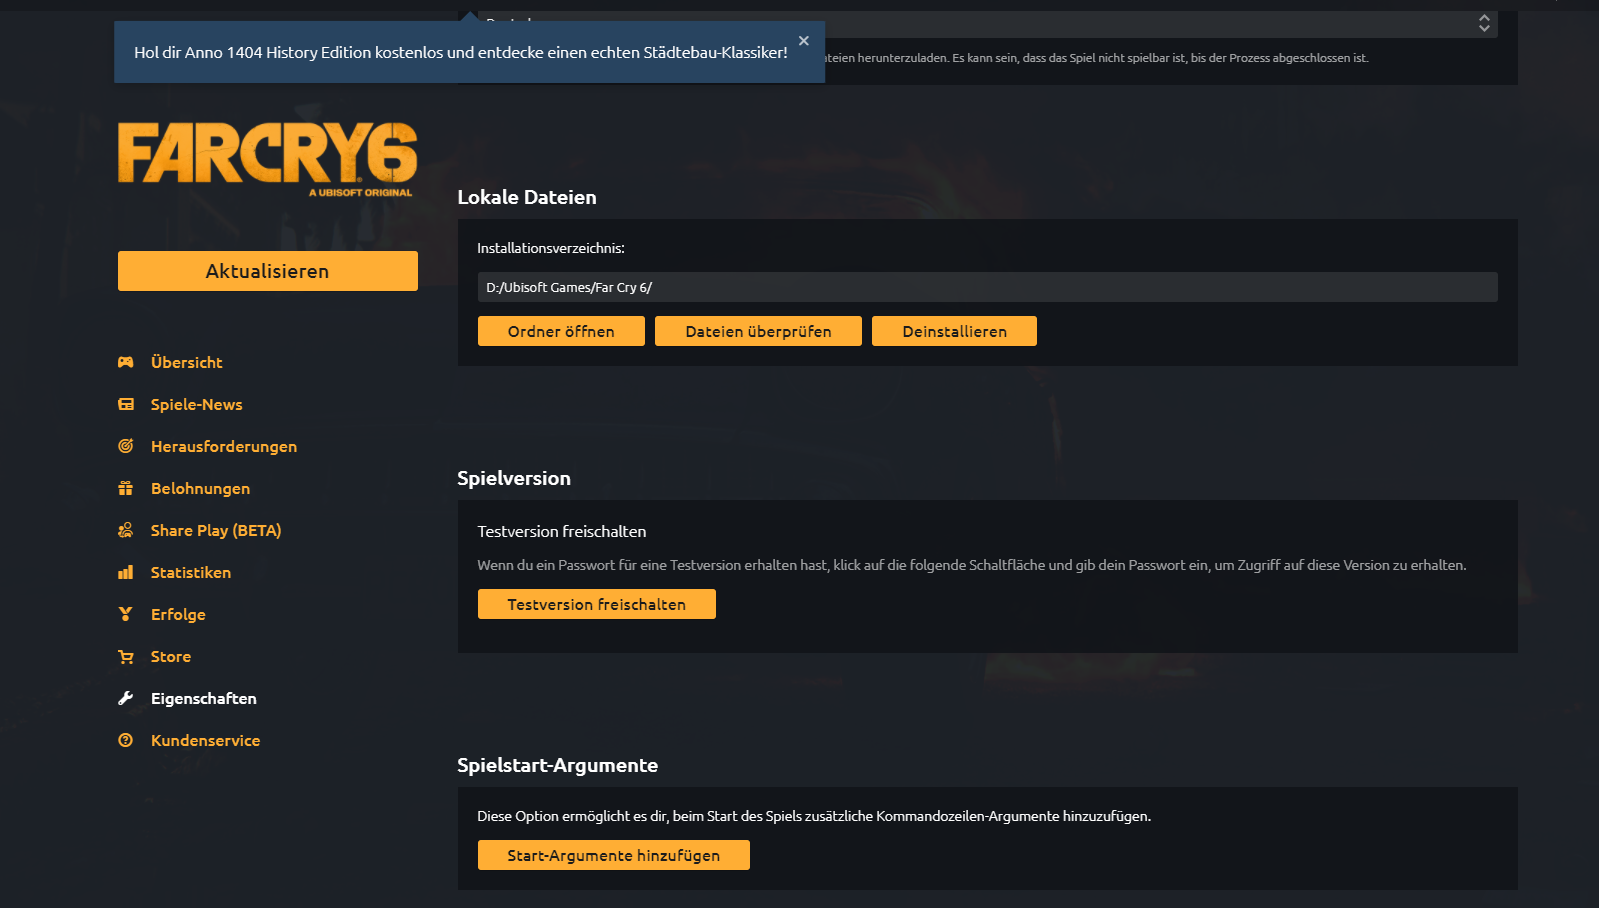Viewport: 1599px width, 908px height.
Task: Click the installation directory field
Action: (988, 287)
